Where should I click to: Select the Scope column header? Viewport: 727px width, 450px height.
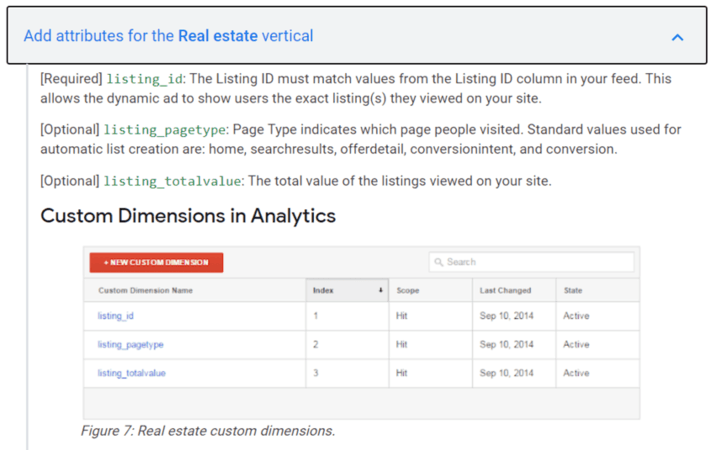[408, 291]
